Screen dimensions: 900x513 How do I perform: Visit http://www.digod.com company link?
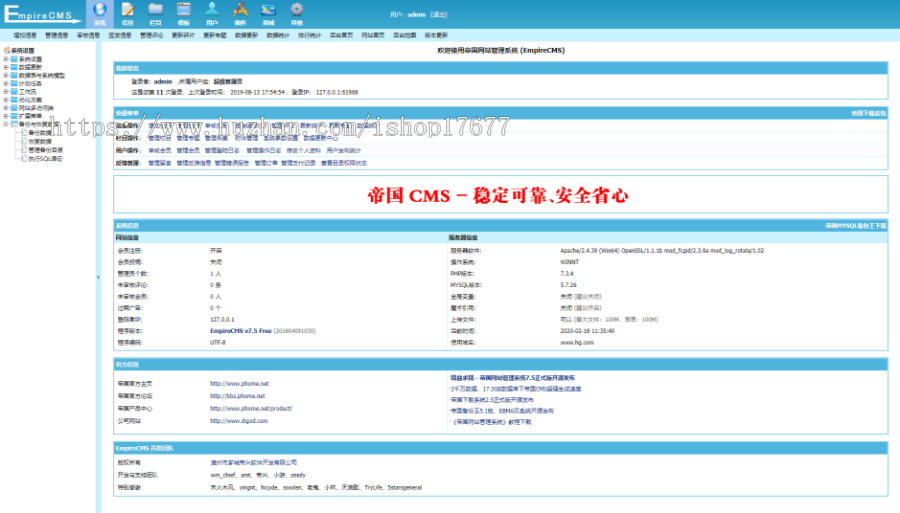(239, 421)
